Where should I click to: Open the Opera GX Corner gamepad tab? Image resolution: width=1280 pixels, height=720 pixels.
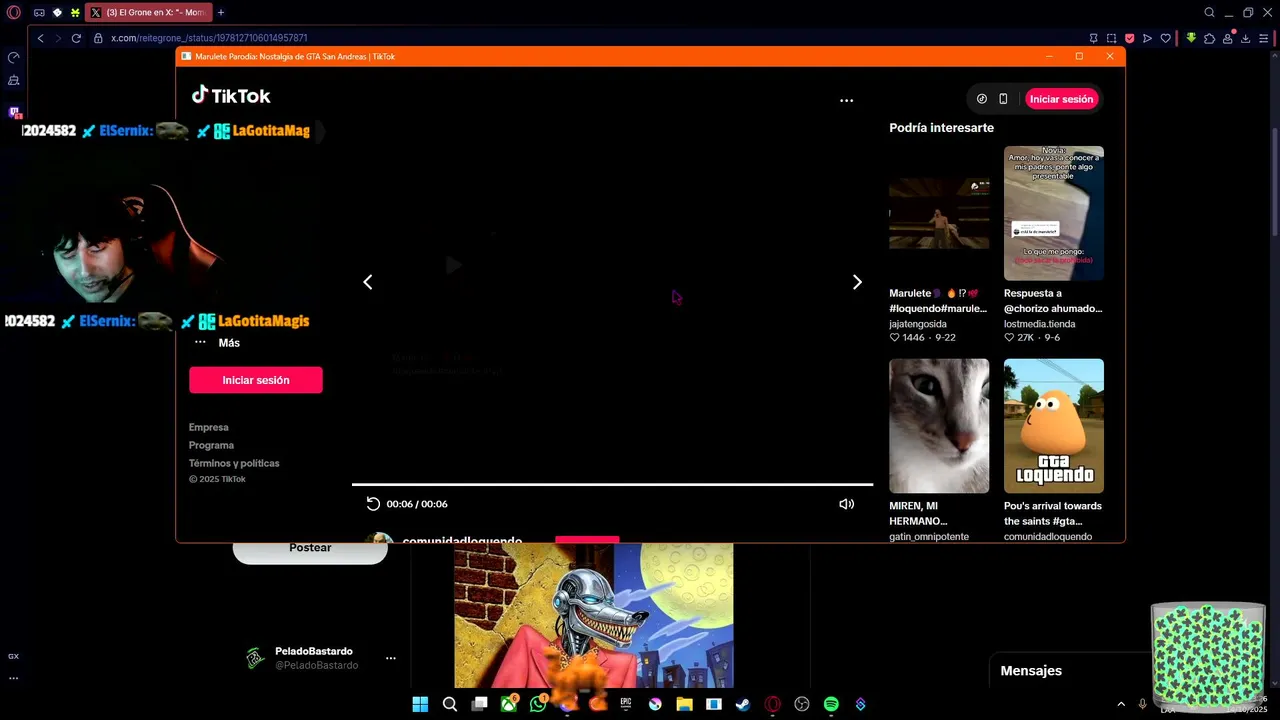(x=38, y=13)
